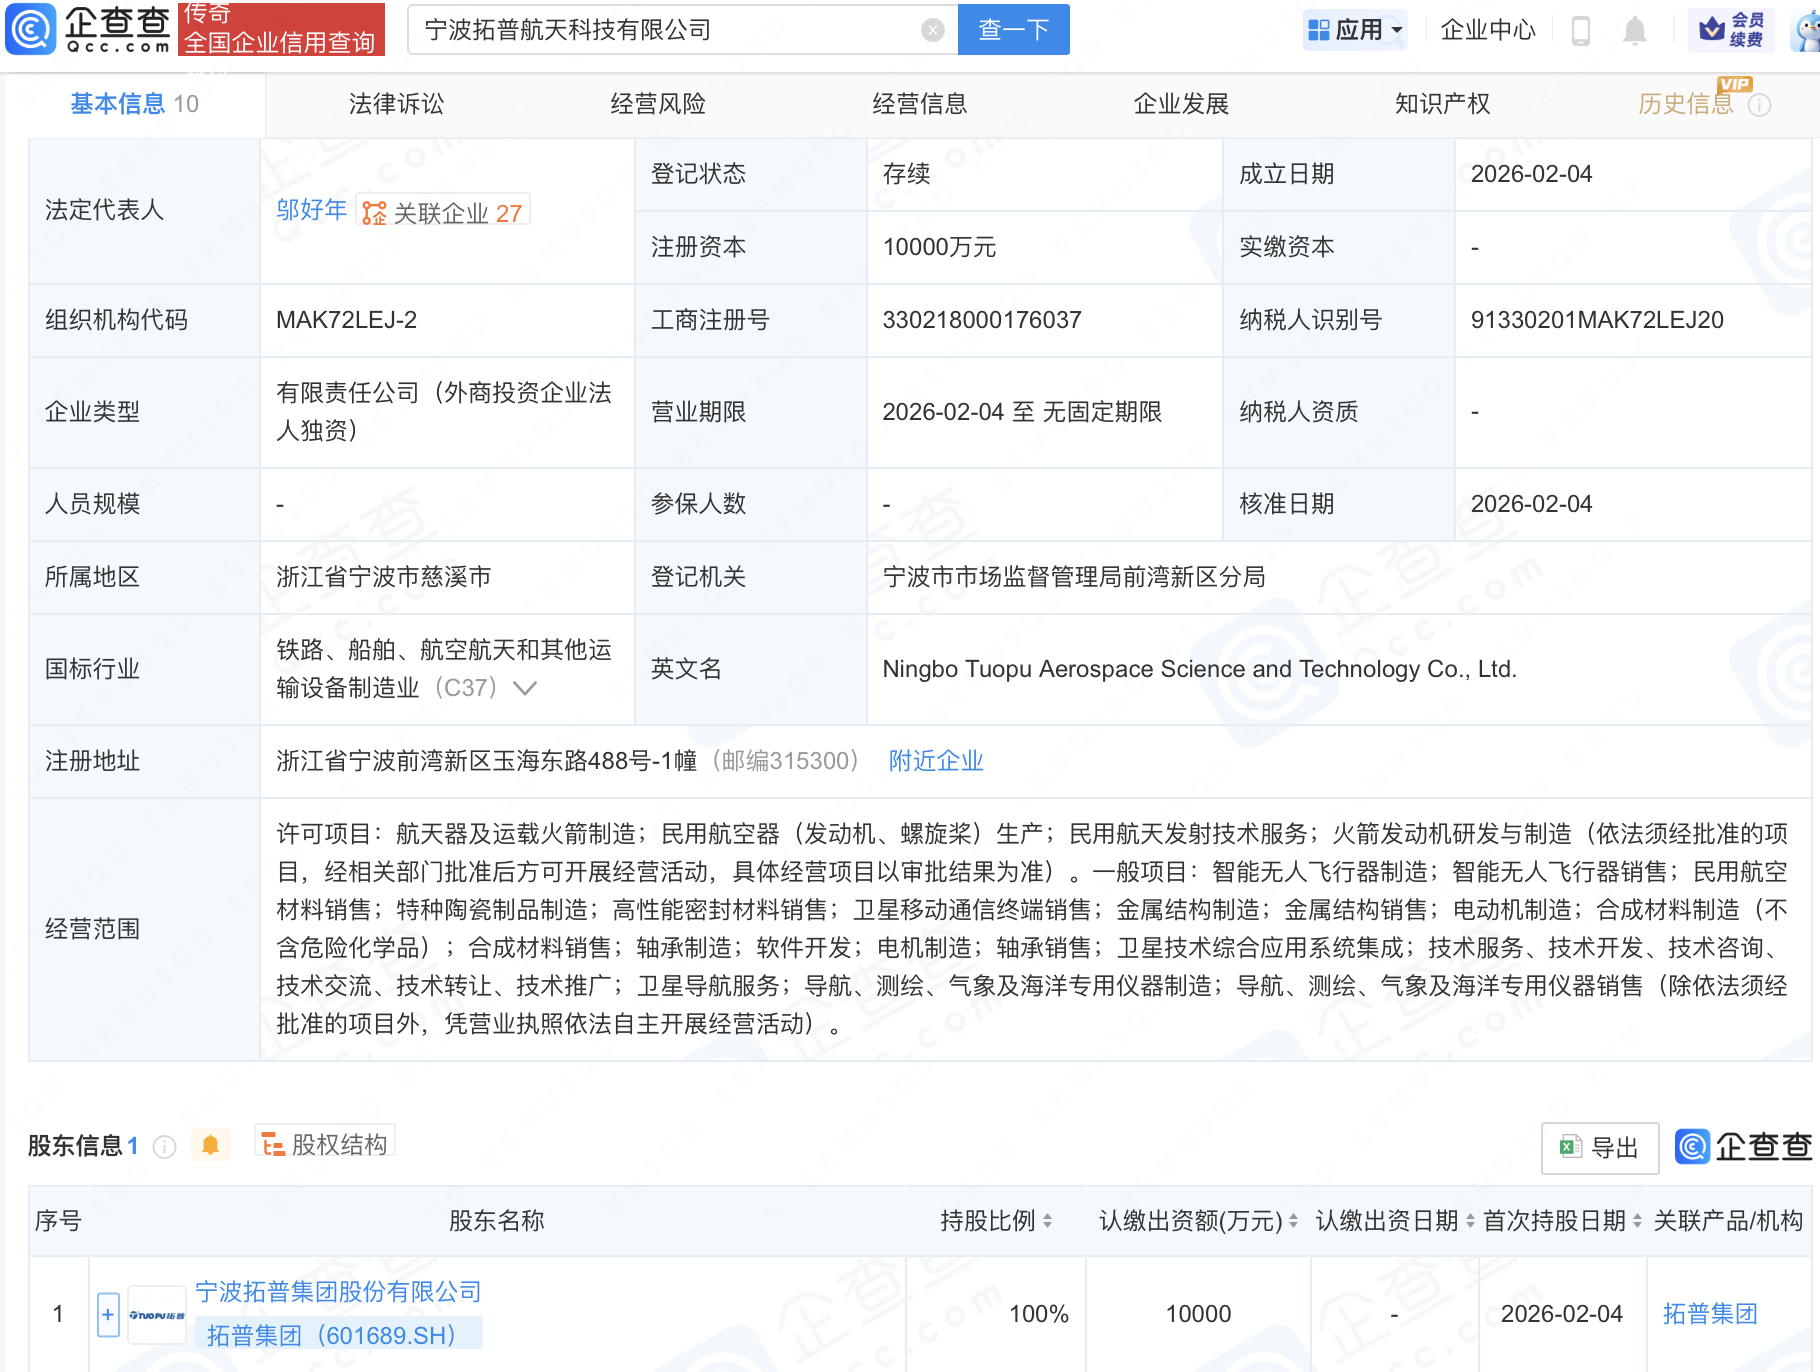Click the 拓普集团 company logo thumbnail
The image size is (1820, 1372).
pos(156,1313)
